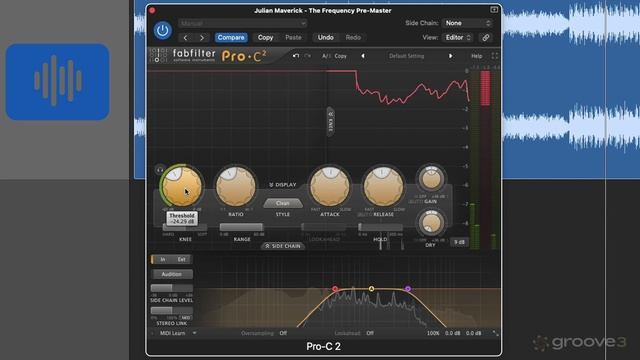Screen dimensions: 640x360
Task: Click the window expand icon in title bar
Action: coord(494,10)
